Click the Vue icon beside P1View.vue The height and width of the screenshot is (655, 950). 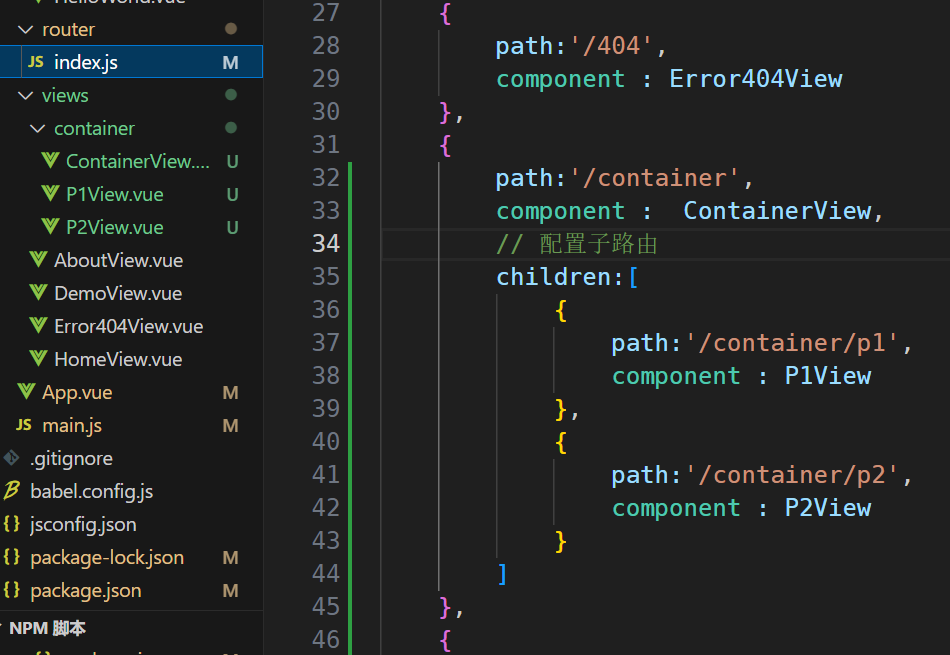tap(50, 194)
